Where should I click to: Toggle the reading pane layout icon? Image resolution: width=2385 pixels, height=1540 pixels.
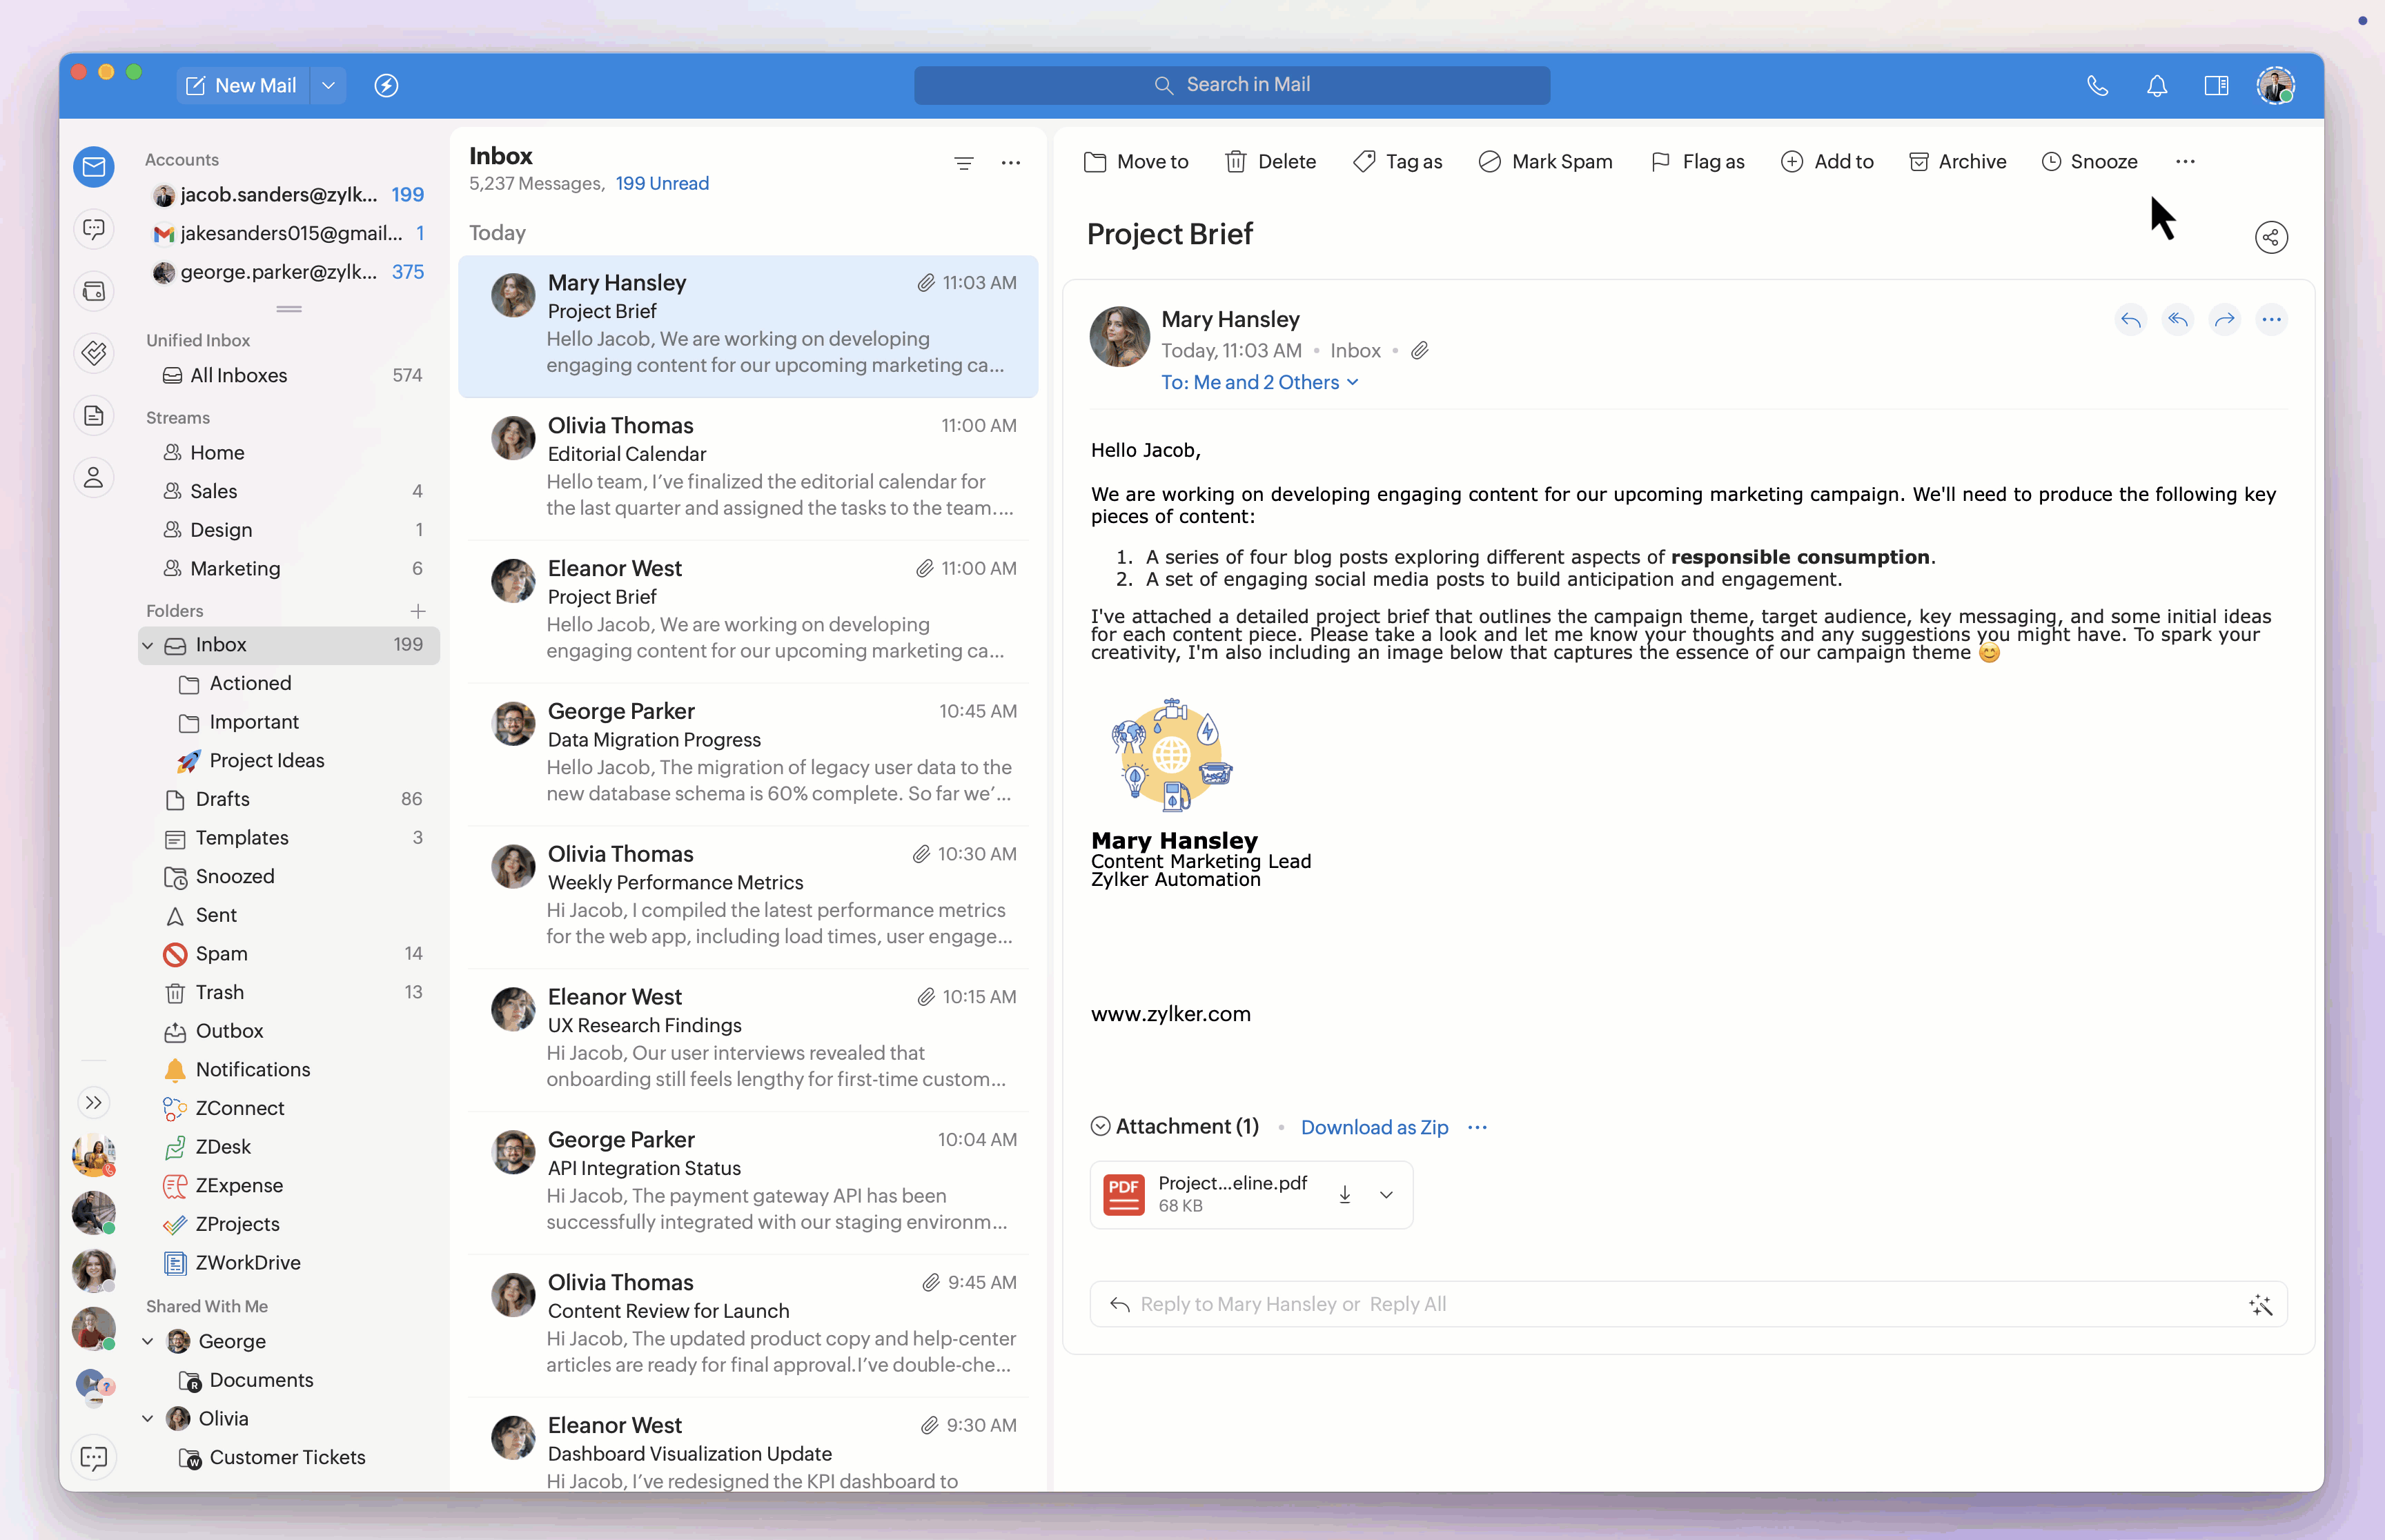pos(2216,86)
